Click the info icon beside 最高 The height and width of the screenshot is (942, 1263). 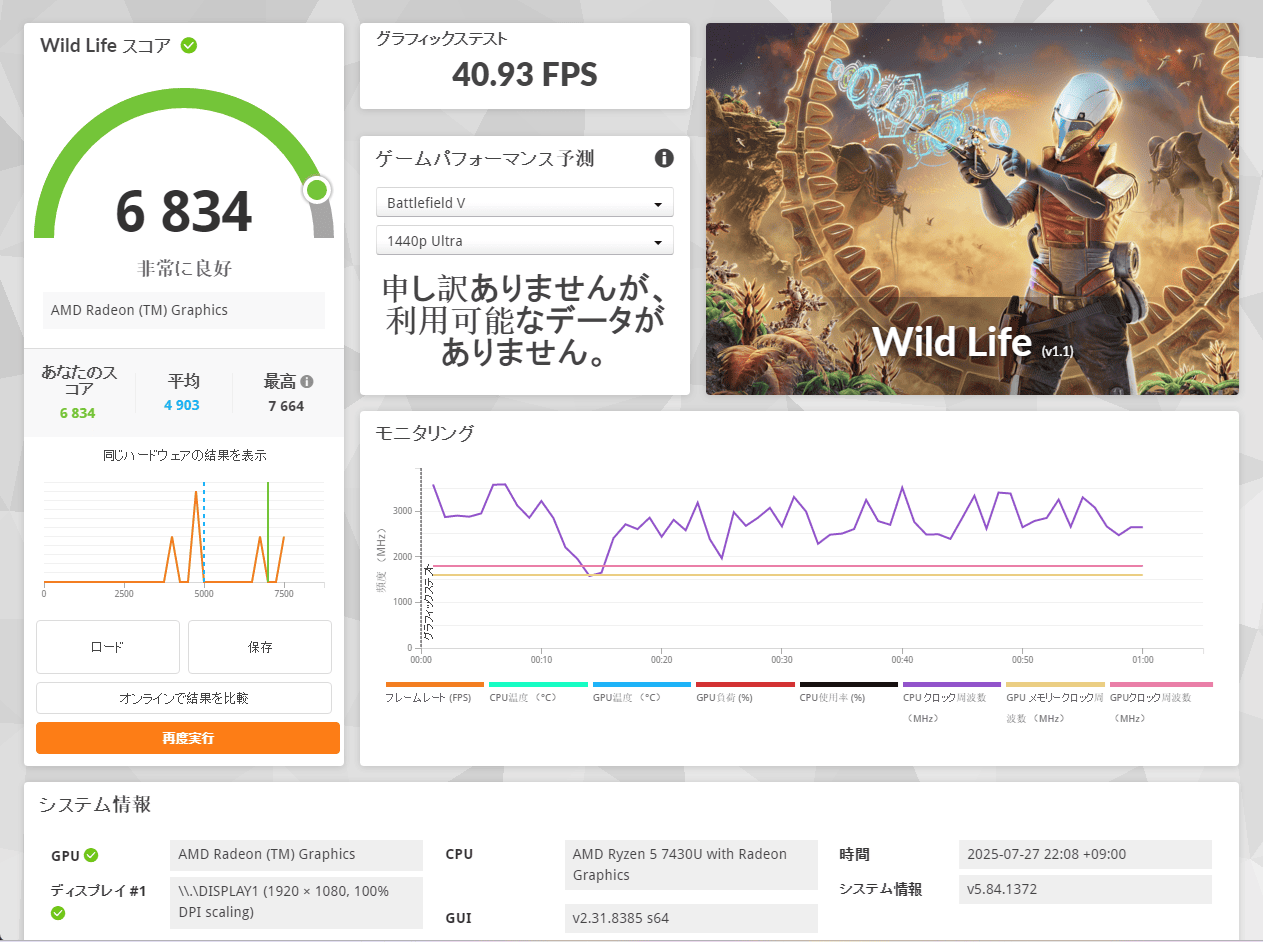click(x=307, y=381)
